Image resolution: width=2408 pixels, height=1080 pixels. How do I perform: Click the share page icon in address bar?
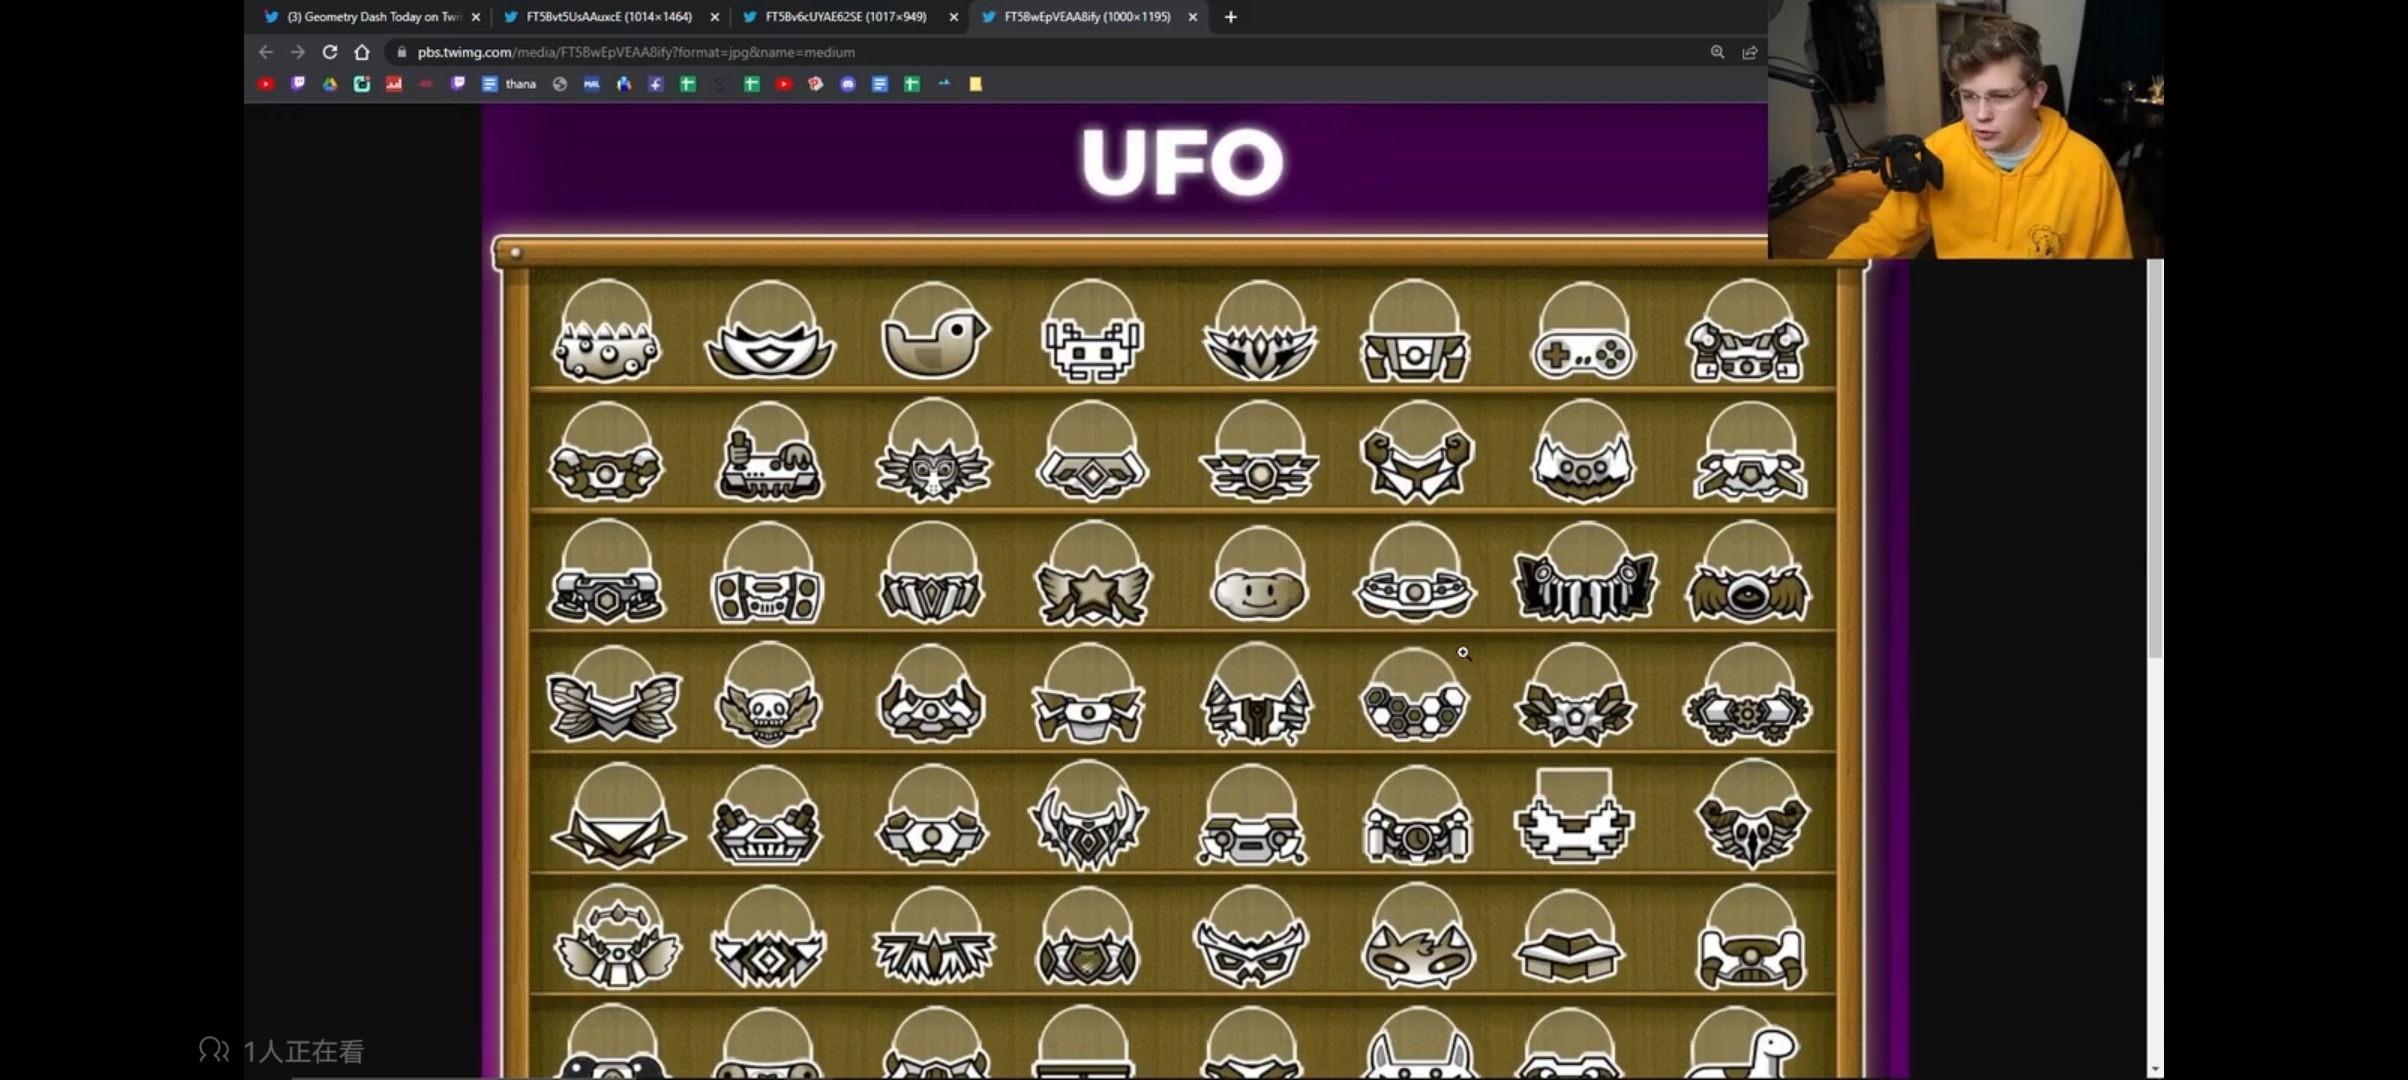(1749, 52)
